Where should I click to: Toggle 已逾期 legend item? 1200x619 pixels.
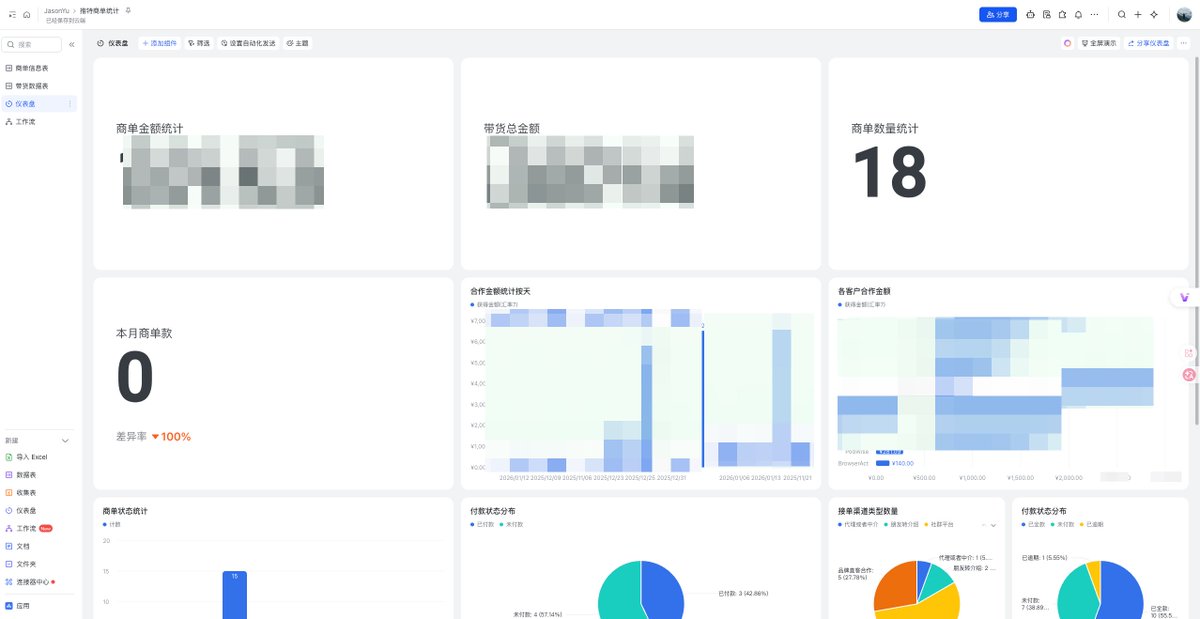tap(1092, 524)
